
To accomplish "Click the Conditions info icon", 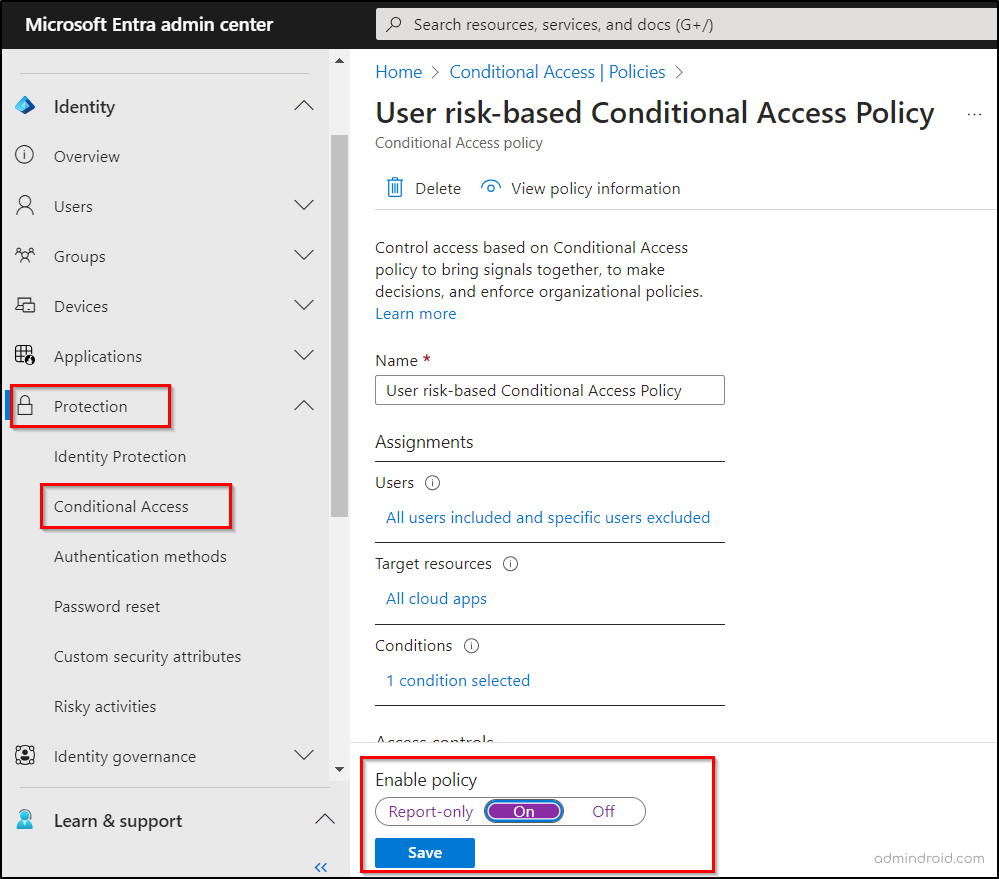I will [x=471, y=646].
